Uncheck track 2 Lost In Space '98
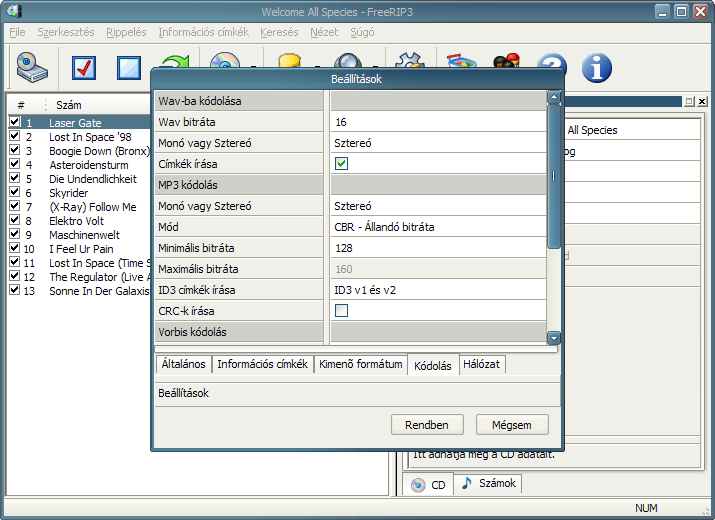715x520 pixels. click(15, 136)
